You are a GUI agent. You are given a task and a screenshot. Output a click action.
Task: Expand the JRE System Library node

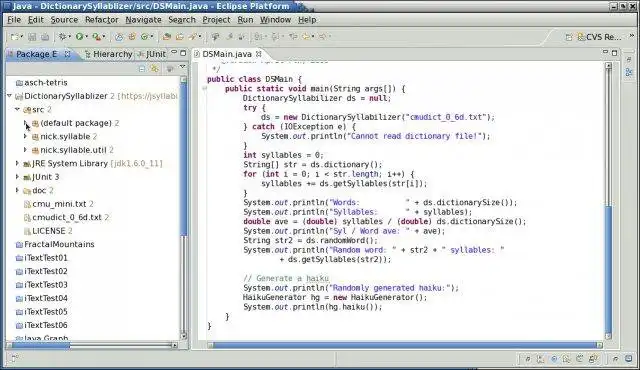[17, 163]
